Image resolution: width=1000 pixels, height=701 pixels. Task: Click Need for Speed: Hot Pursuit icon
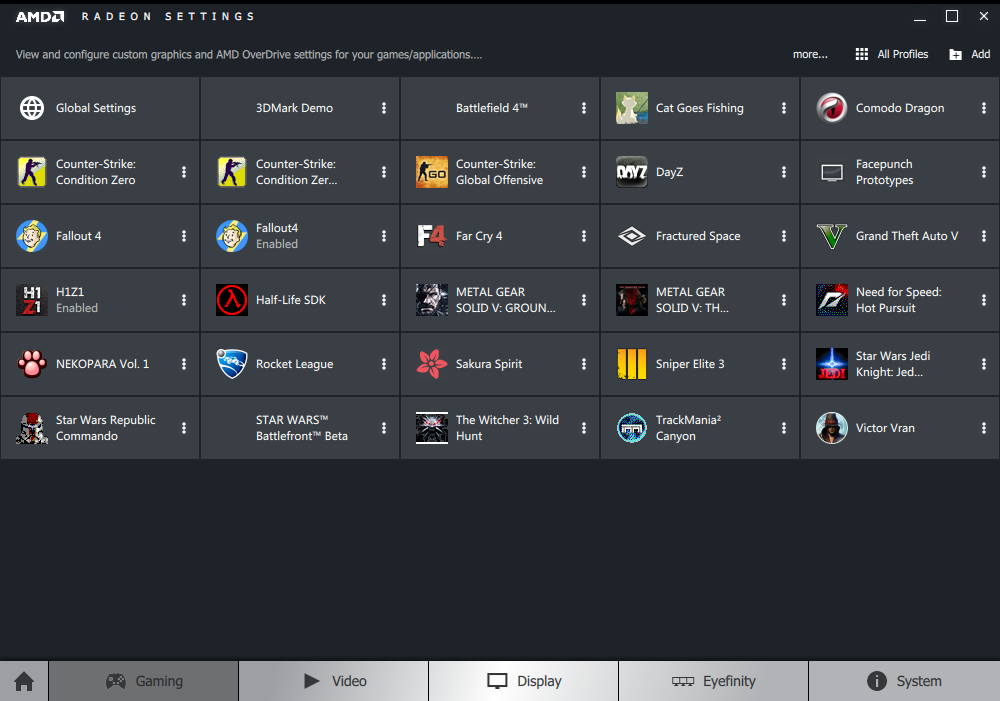832,300
